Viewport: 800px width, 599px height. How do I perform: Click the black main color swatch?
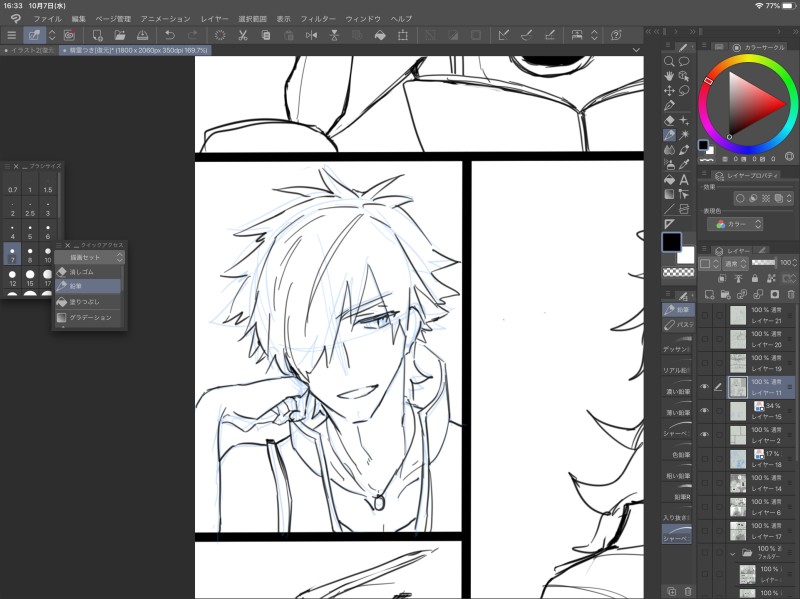671,242
